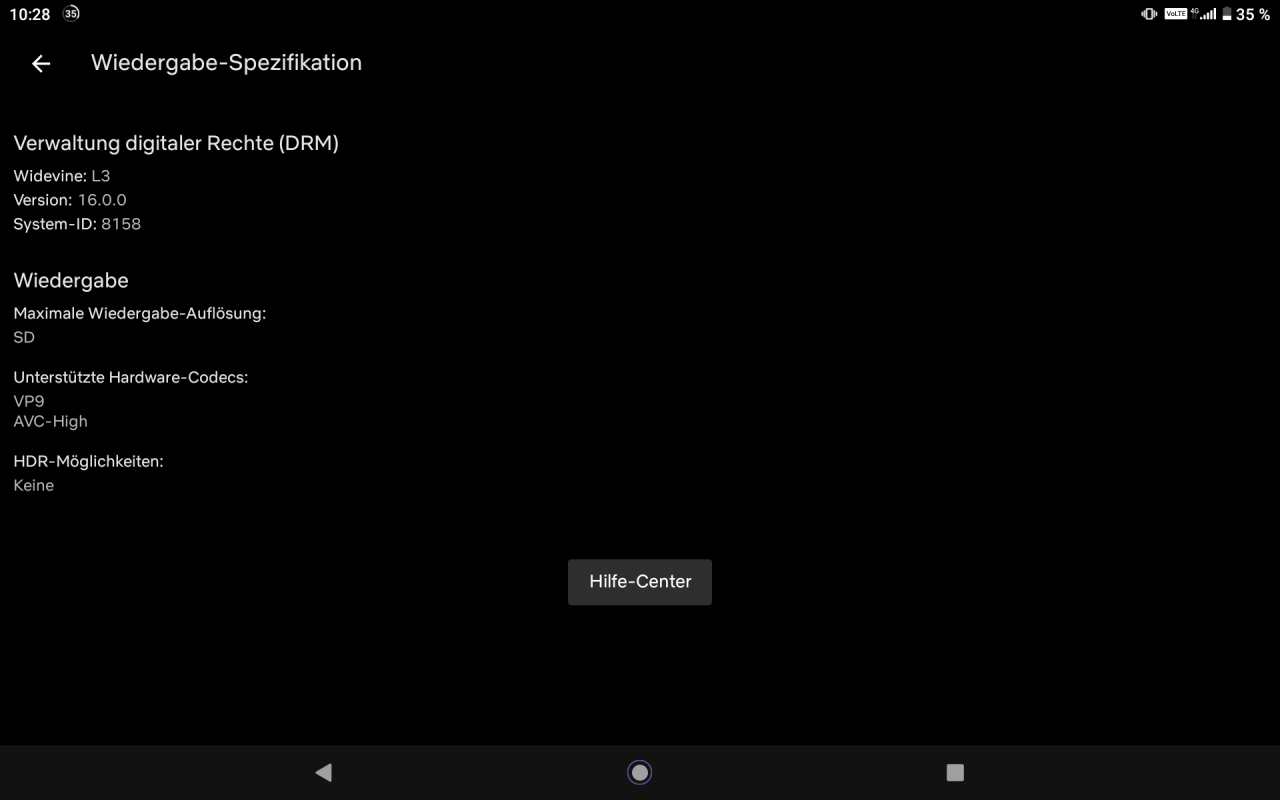Select the Widevine: L3 line

[x=62, y=176]
